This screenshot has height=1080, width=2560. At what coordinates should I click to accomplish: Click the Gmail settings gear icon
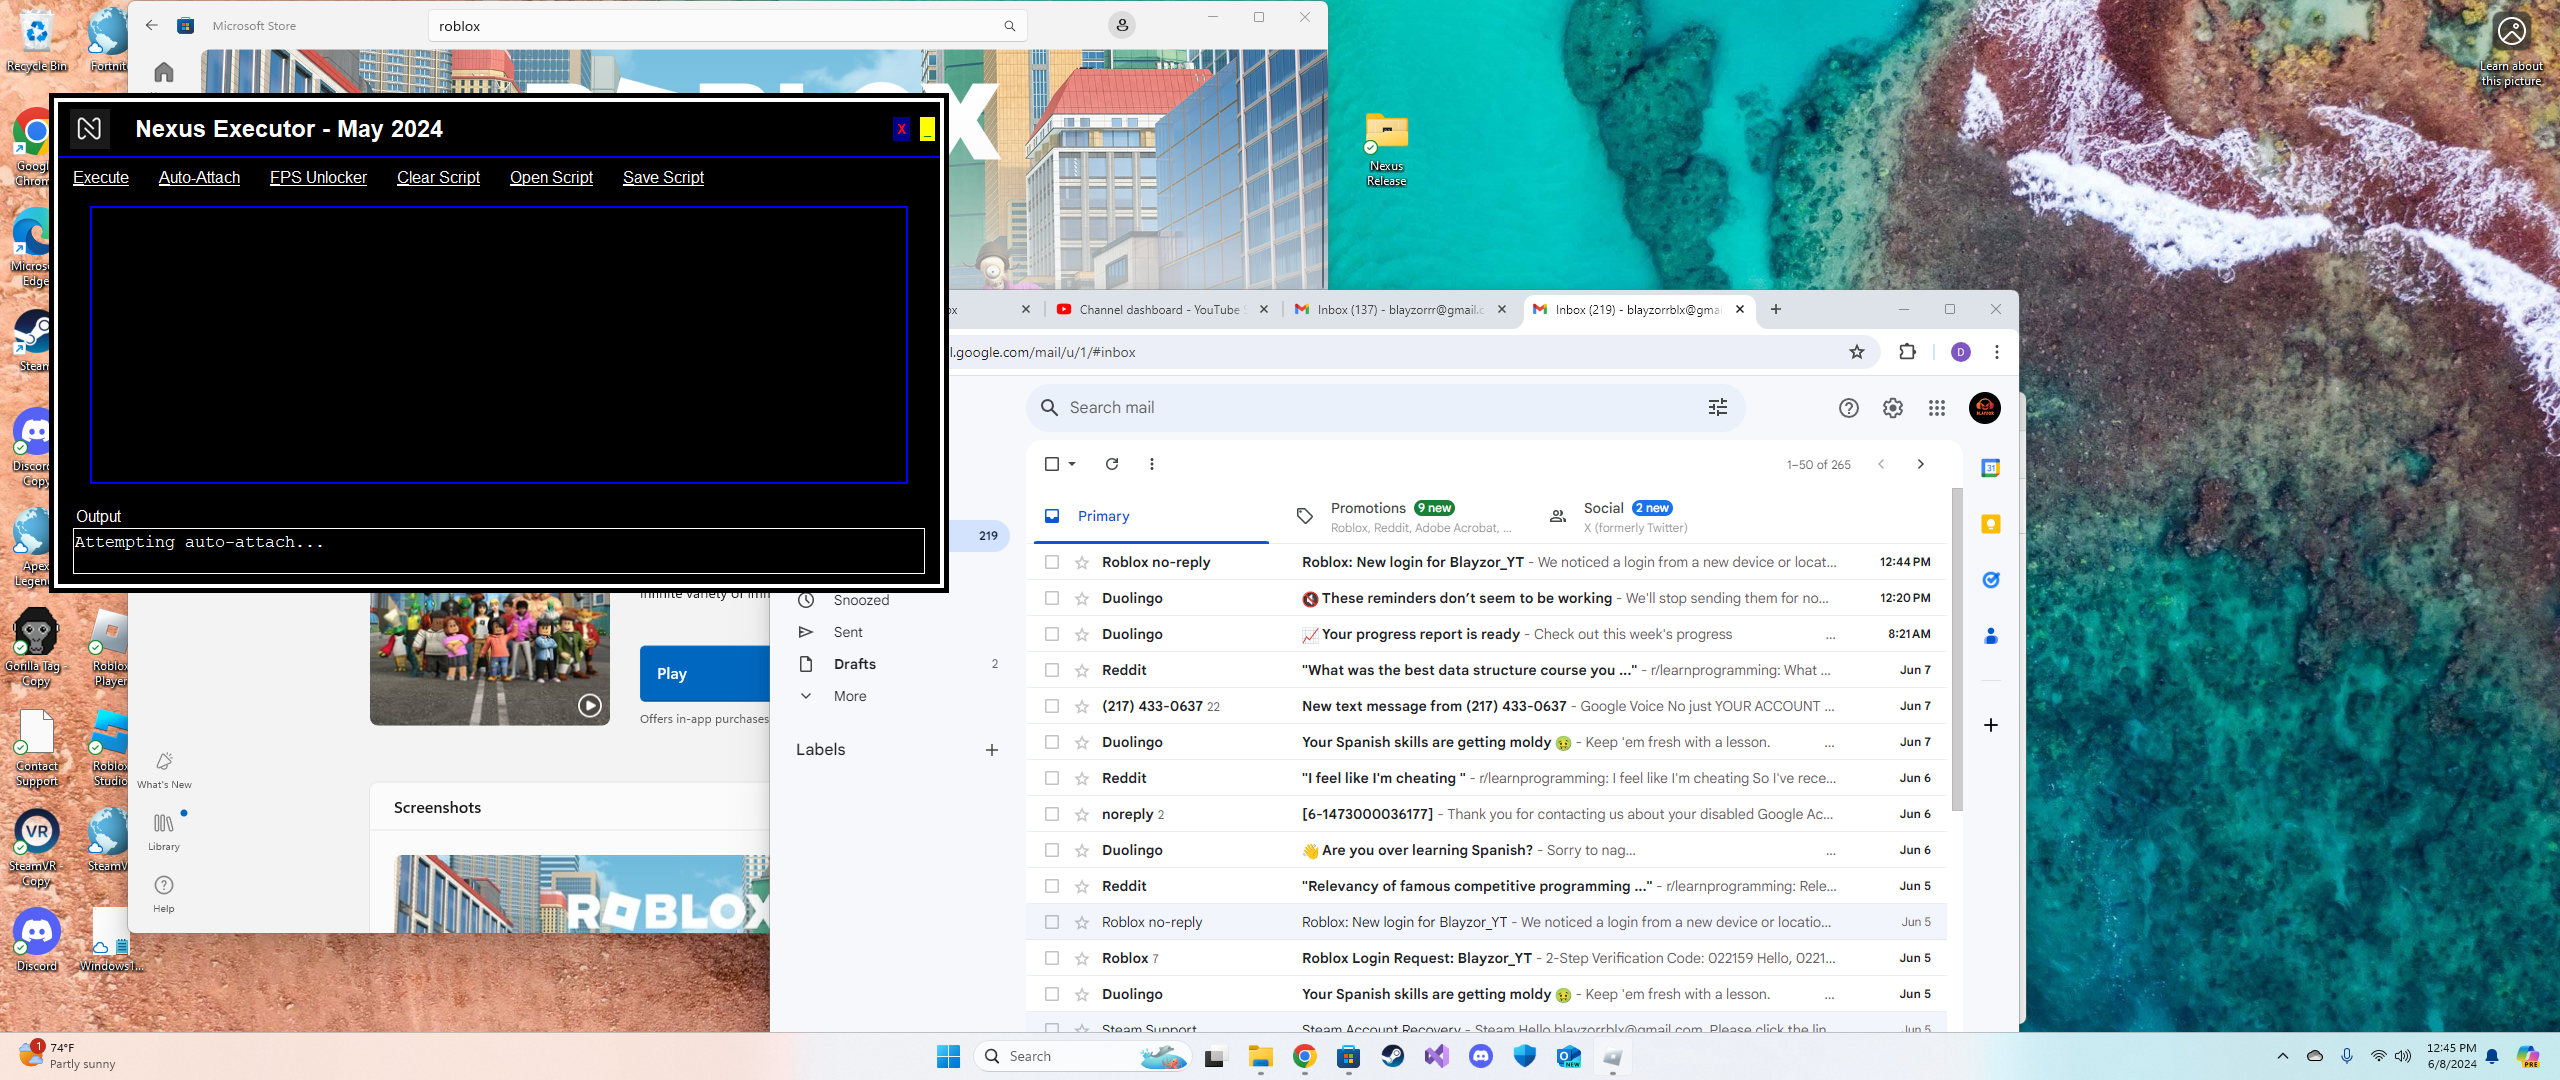[x=1892, y=408]
